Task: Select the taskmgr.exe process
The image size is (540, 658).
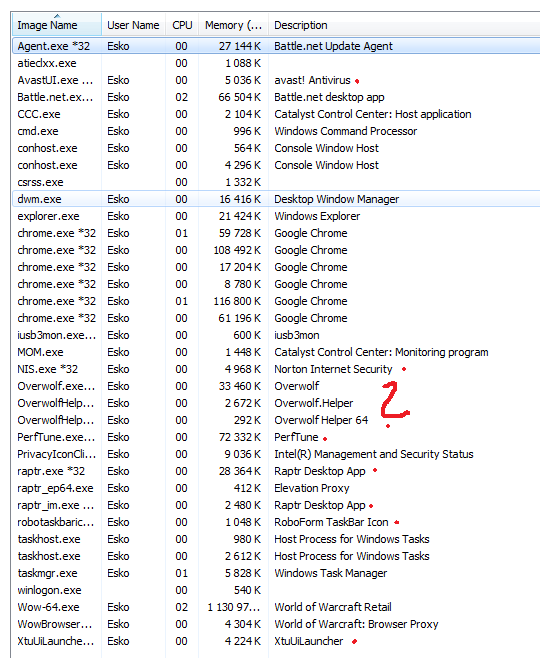Action: click(276, 573)
